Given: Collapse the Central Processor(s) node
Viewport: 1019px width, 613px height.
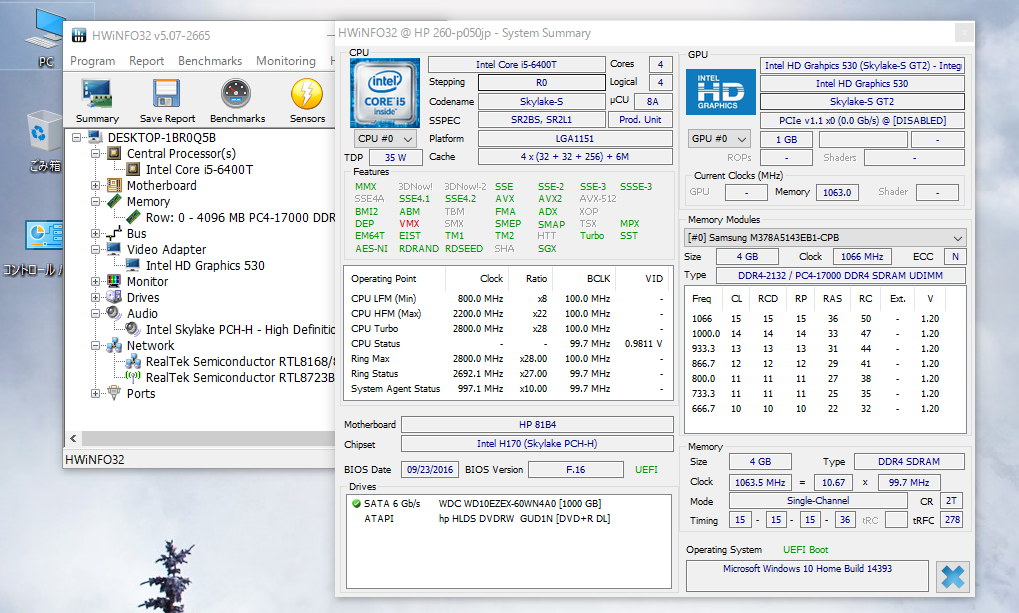Looking at the screenshot, I should (x=96, y=153).
